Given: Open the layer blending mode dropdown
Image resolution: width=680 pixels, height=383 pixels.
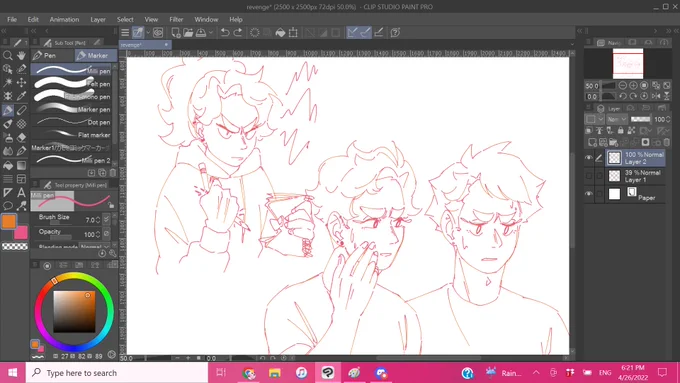Looking at the screenshot, I should (616, 119).
